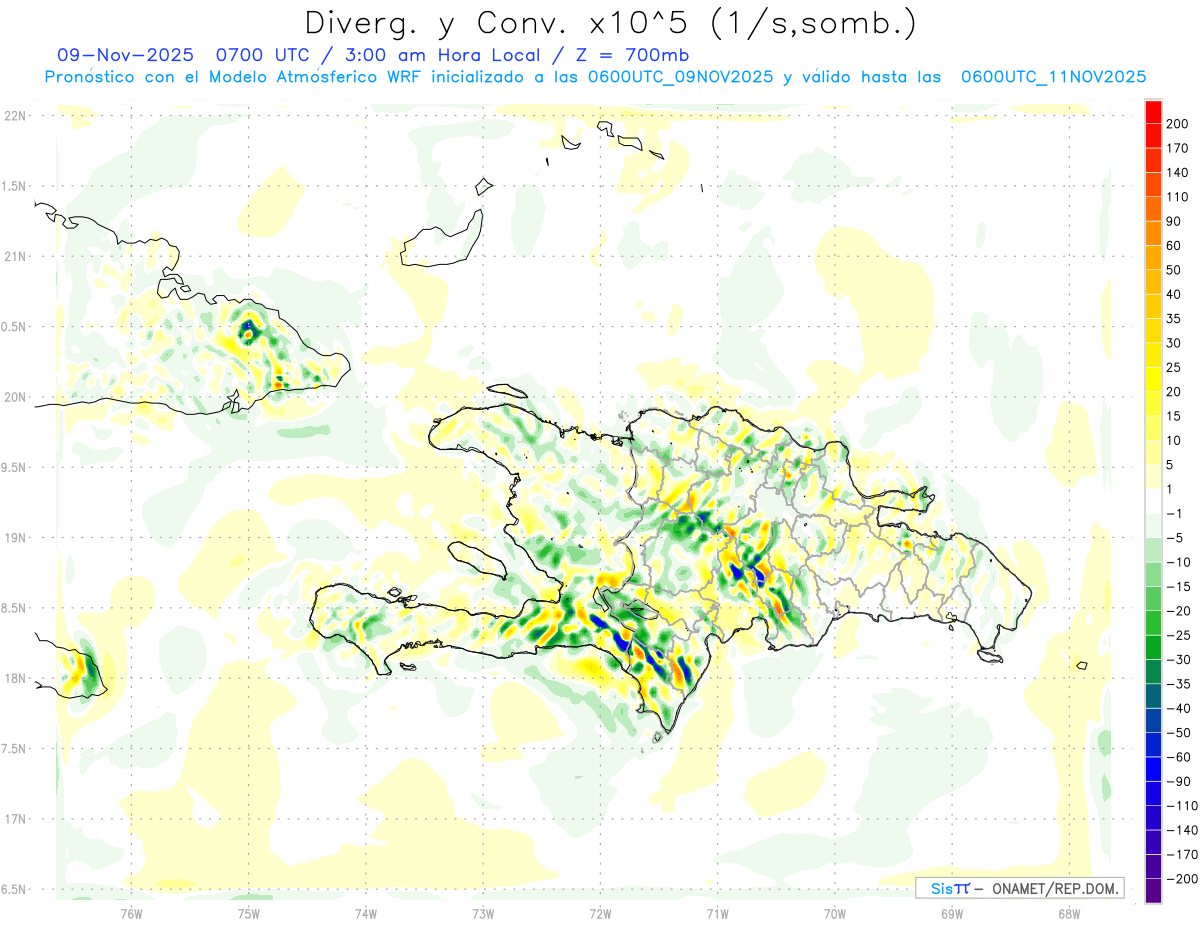This screenshot has height=927, width=1200.
Task: Click the colorbar label "-40"
Action: coord(1177,709)
